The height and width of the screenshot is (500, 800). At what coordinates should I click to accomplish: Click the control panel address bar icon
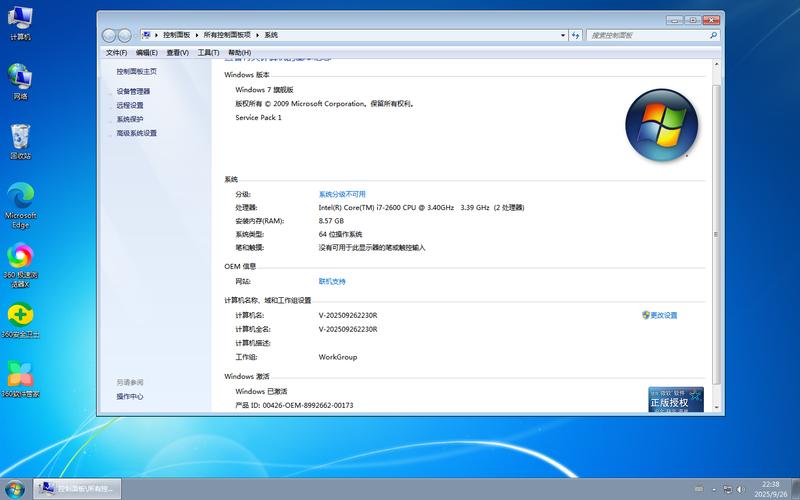coord(146,35)
